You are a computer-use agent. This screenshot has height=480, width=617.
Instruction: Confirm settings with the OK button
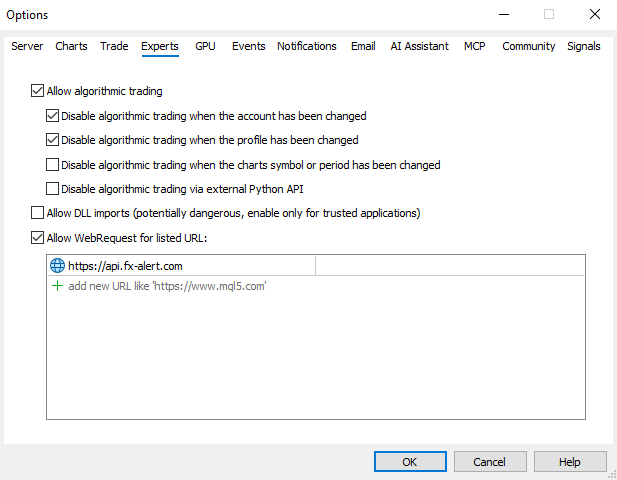(x=410, y=462)
